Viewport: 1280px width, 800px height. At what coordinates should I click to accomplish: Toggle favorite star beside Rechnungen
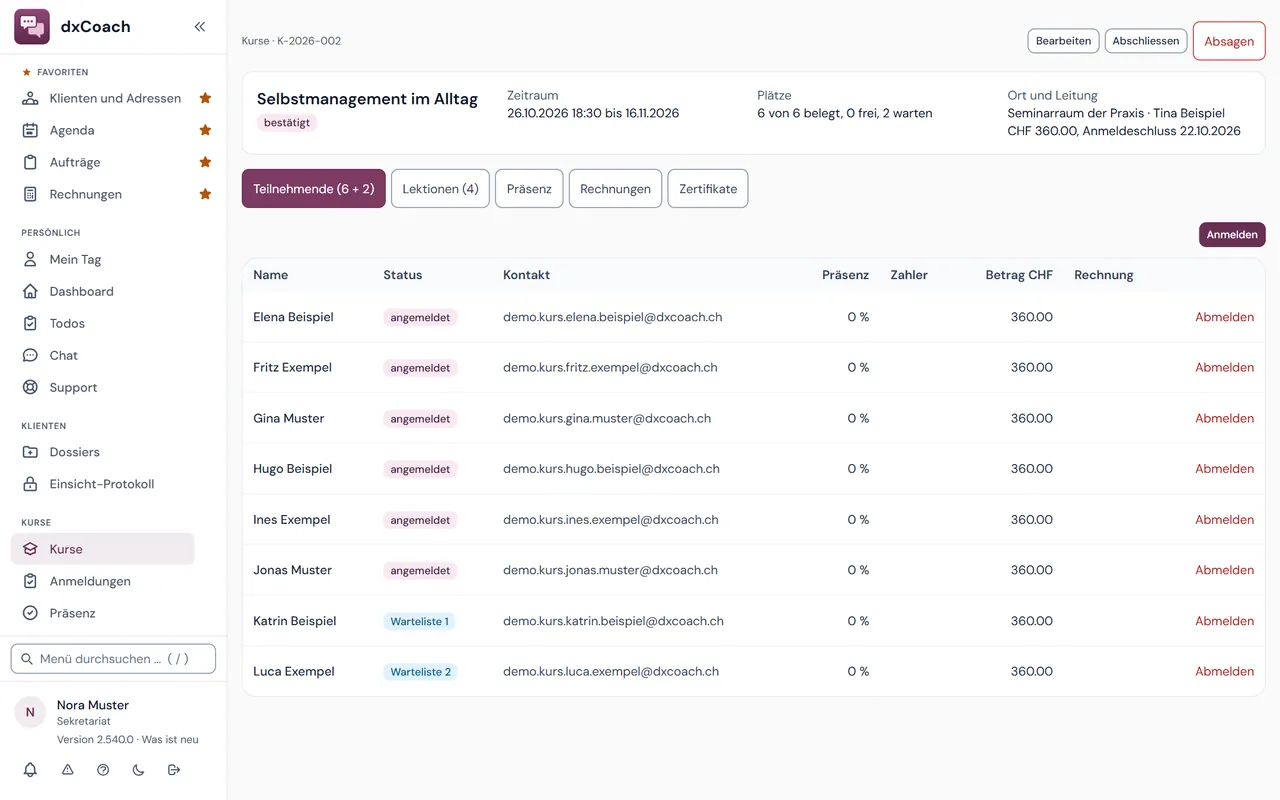tap(205, 194)
